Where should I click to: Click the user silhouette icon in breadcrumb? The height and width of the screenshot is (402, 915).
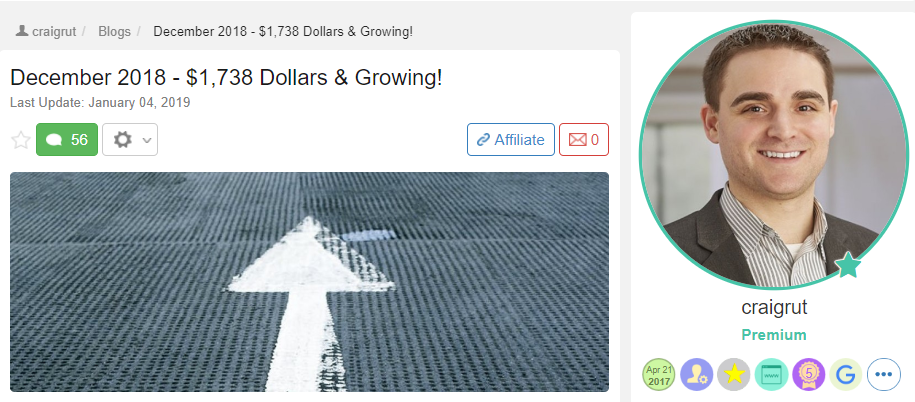[x=22, y=30]
